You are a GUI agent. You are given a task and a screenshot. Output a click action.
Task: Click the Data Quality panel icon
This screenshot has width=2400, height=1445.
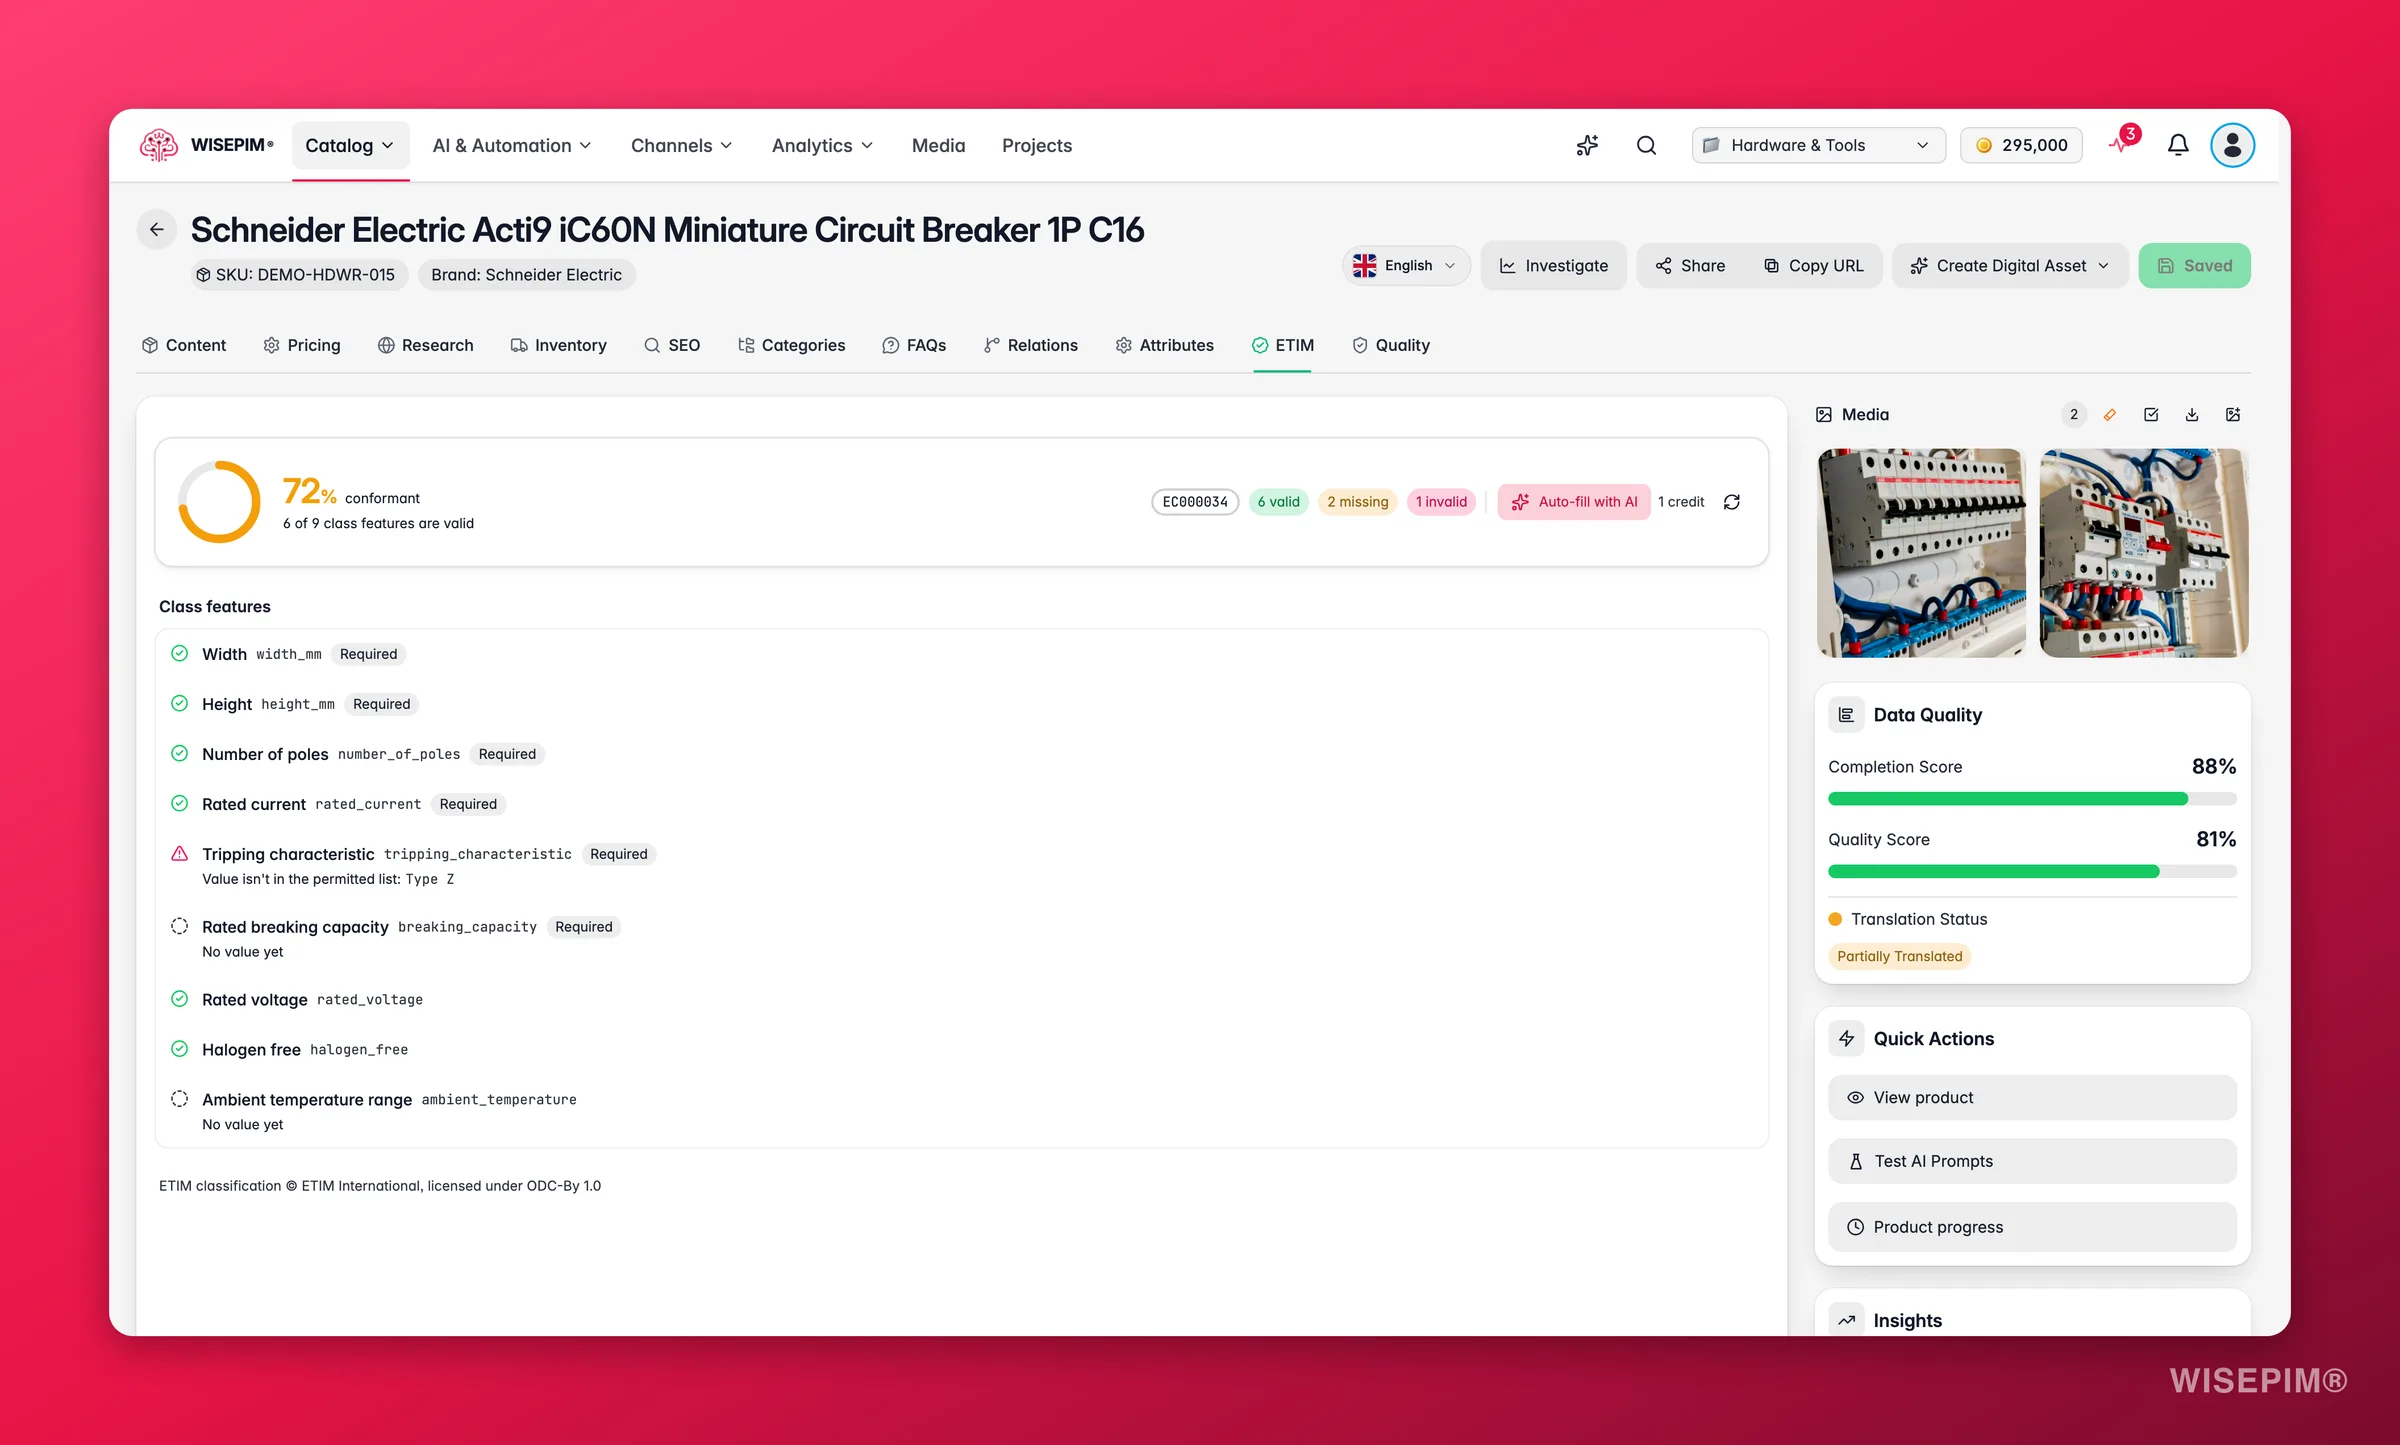1846,715
